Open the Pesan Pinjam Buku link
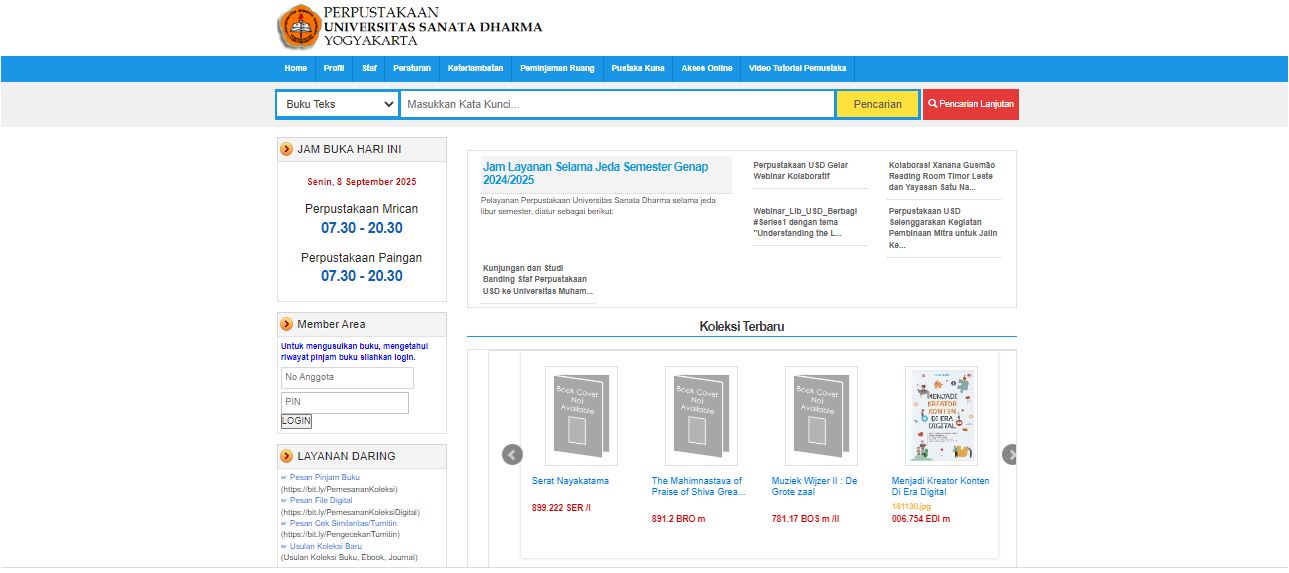Viewport: 1289px width, 573px height. (x=323, y=477)
